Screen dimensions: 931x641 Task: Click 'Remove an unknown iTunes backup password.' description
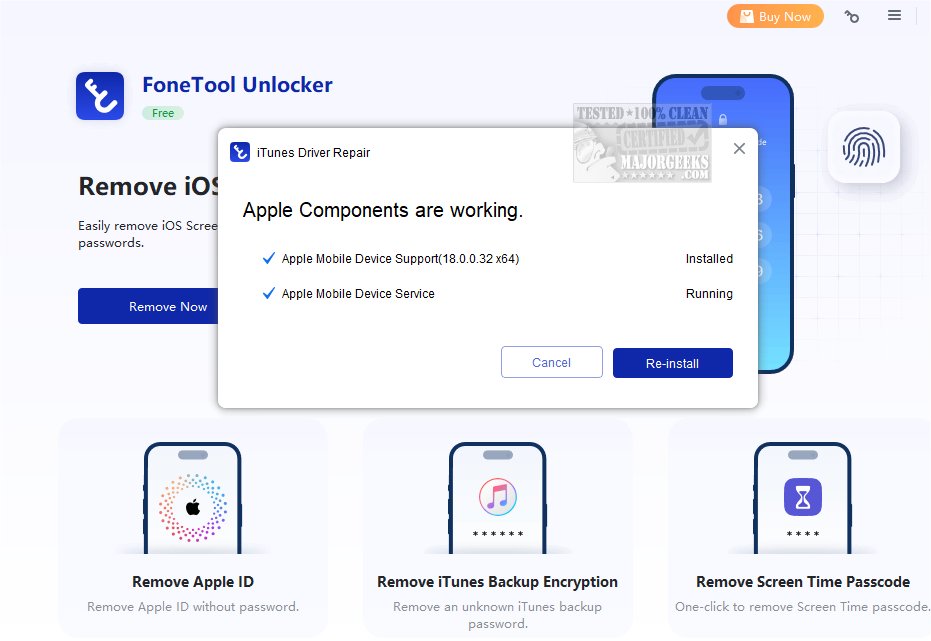point(498,615)
